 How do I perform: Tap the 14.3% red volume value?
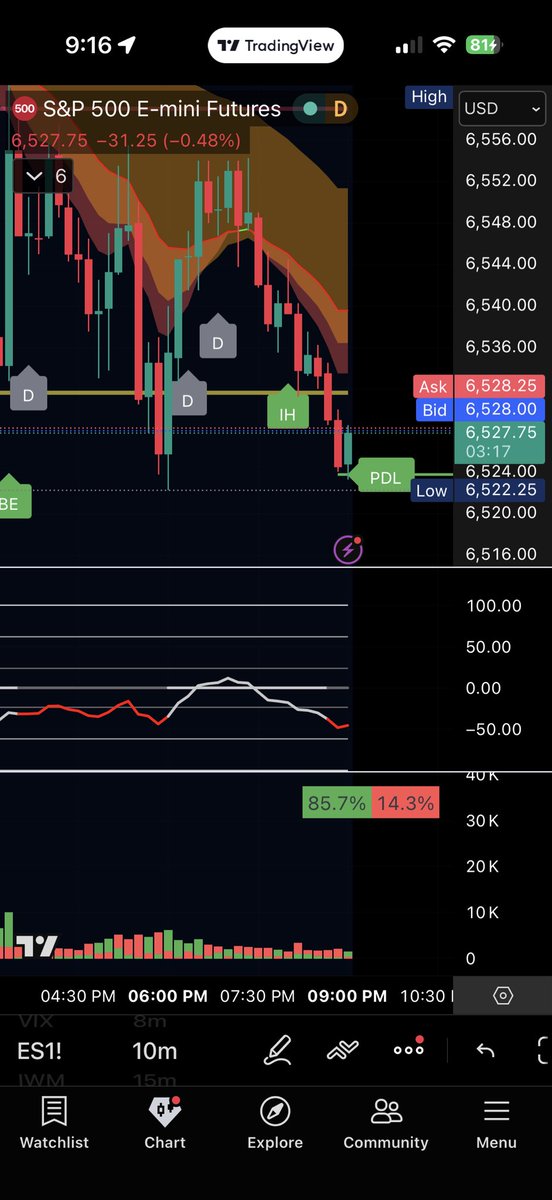404,803
